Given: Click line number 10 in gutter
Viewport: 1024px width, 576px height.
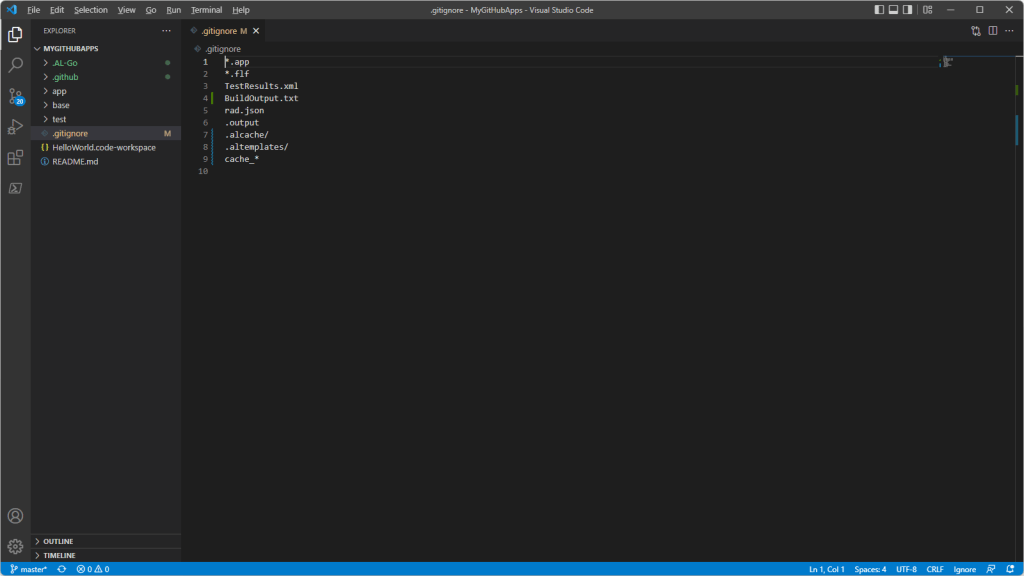Looking at the screenshot, I should tap(203, 171).
